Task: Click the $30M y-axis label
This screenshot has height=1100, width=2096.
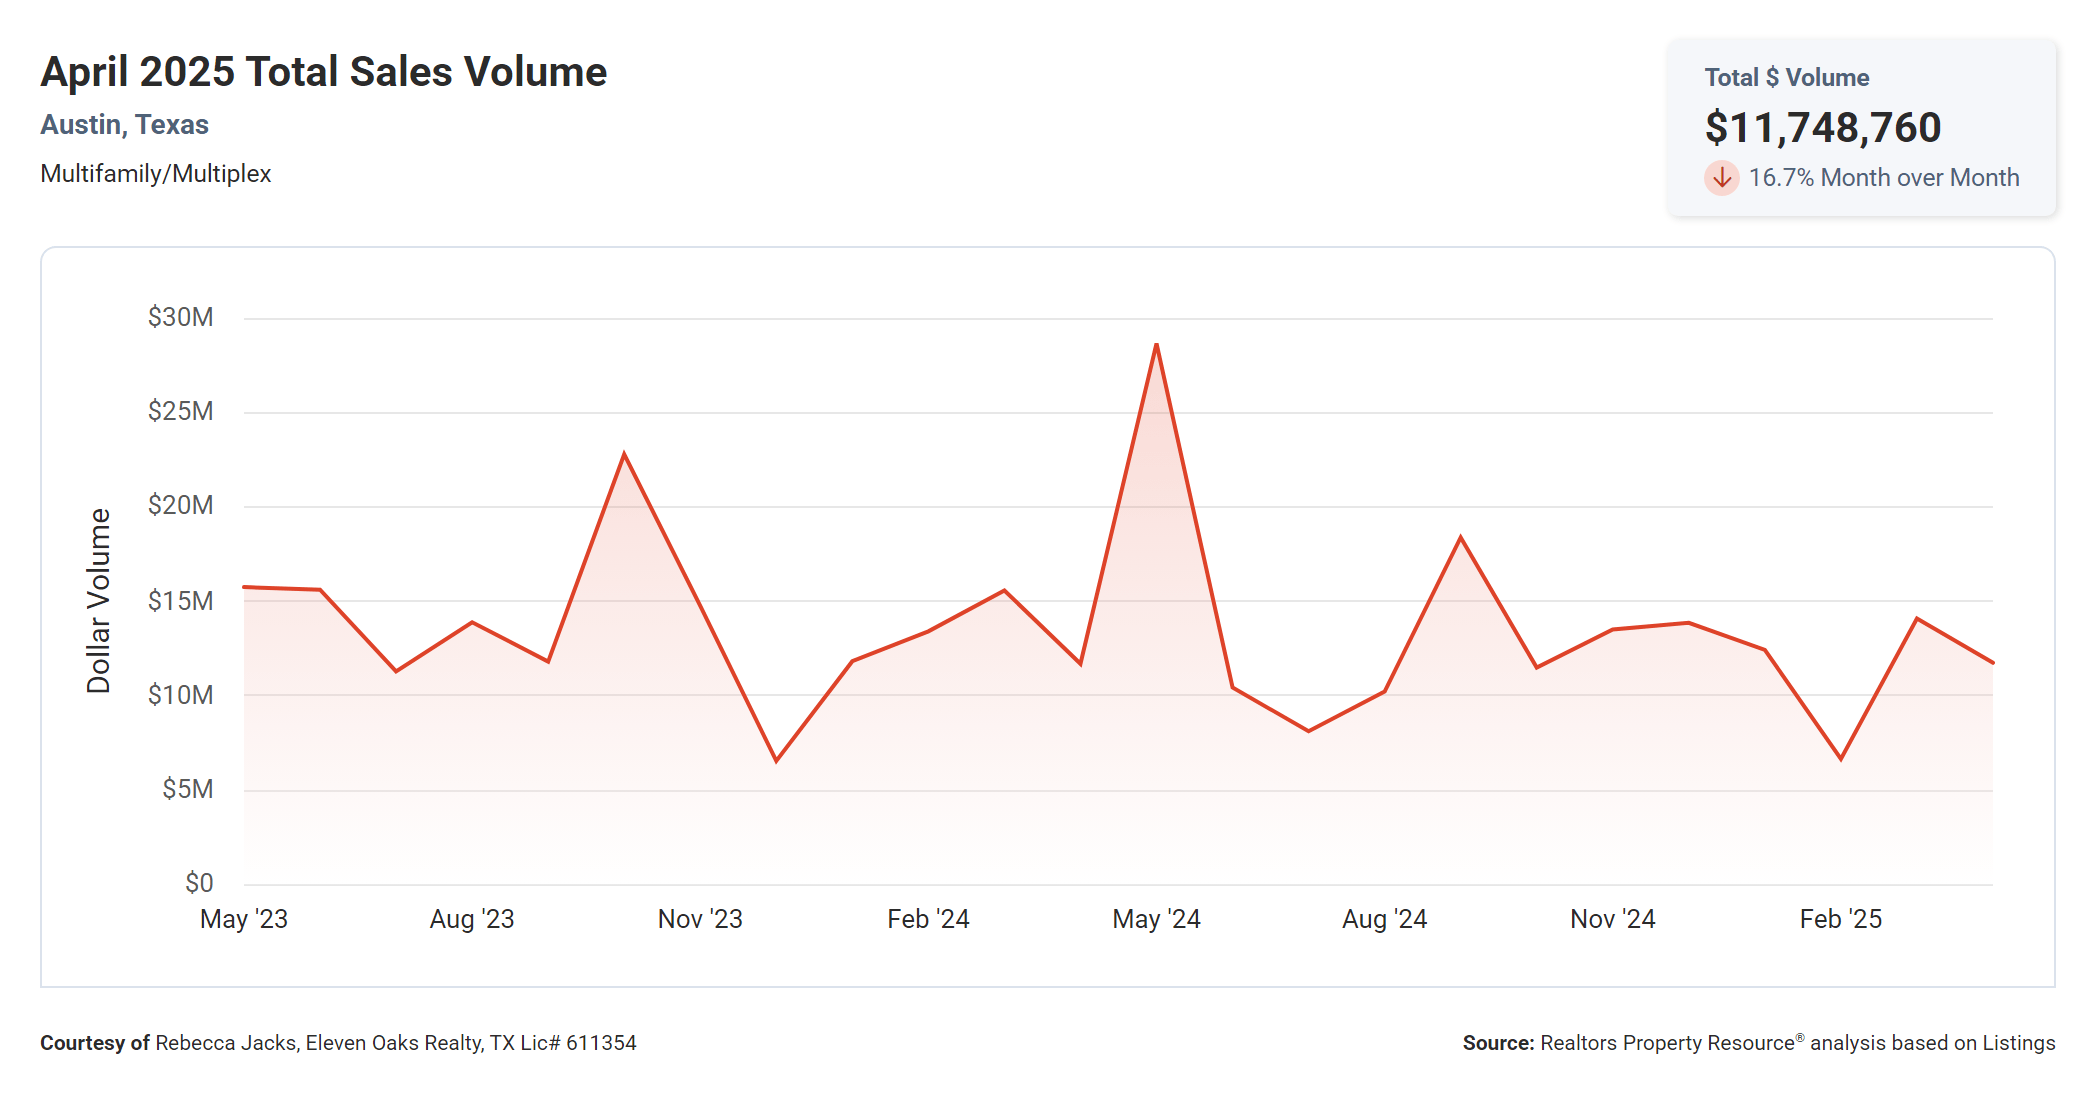Action: click(x=180, y=318)
